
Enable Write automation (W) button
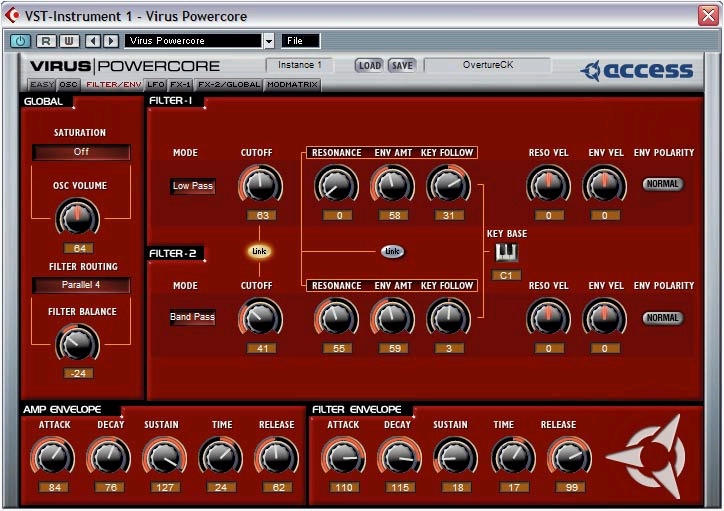click(69, 41)
